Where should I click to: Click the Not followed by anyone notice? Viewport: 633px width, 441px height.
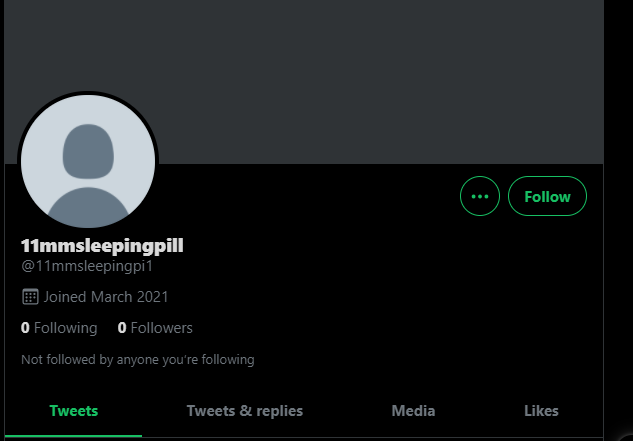pos(138,359)
